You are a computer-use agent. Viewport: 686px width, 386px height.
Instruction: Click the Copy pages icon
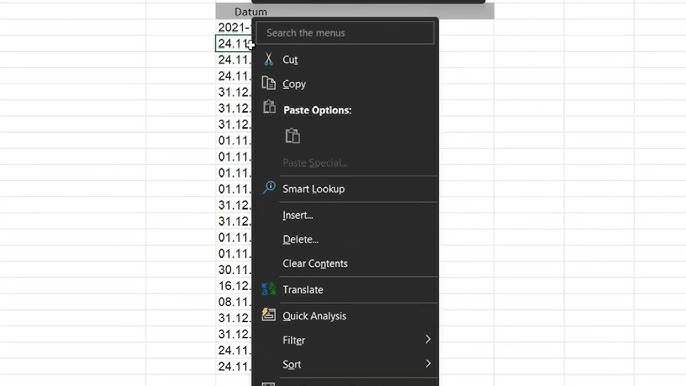(269, 83)
